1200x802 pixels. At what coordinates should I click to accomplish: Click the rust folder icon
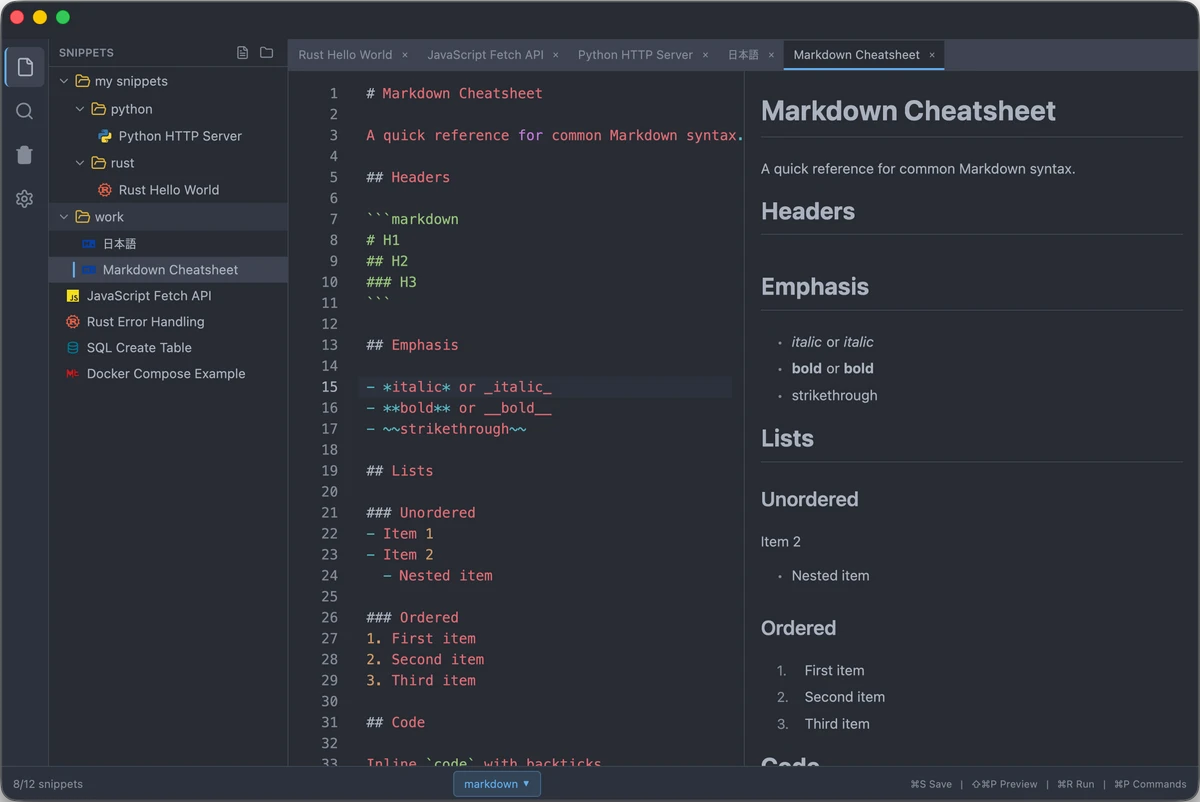click(98, 163)
